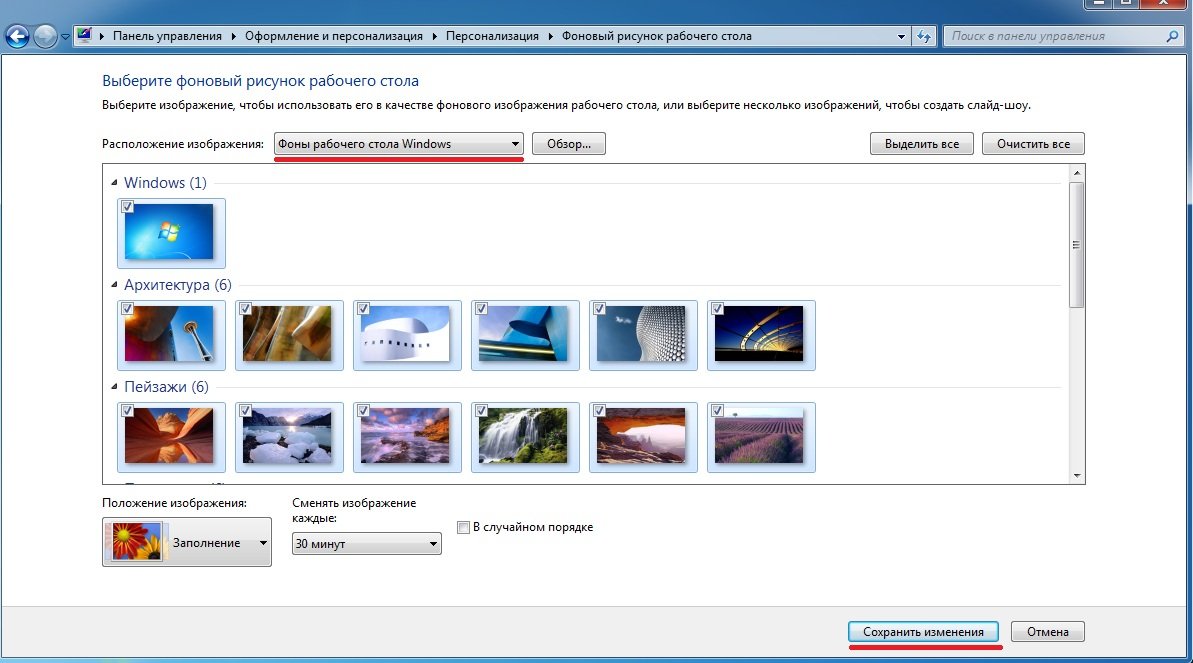Select the Space Needle architecture wallpaper
The width and height of the screenshot is (1193, 663).
coord(170,335)
